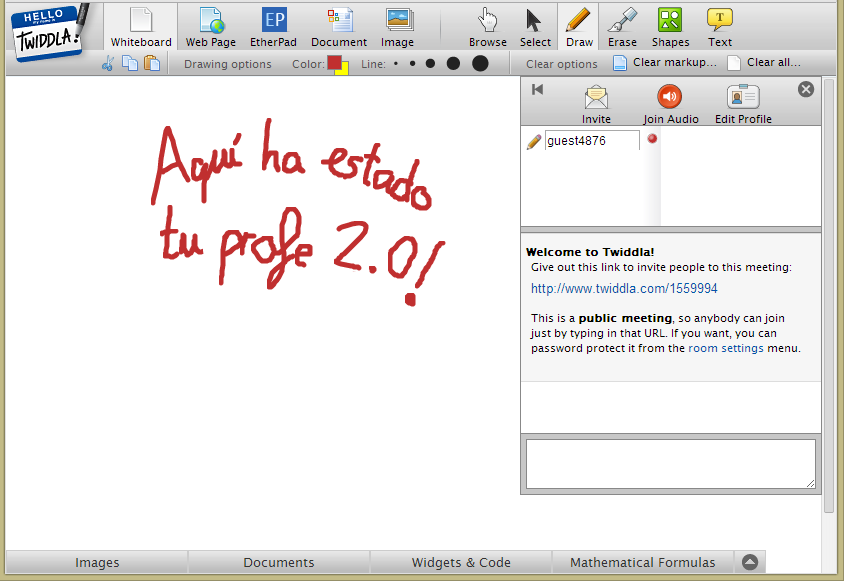Open the Shapes tool
Screen dimensions: 844x581
coord(669,27)
